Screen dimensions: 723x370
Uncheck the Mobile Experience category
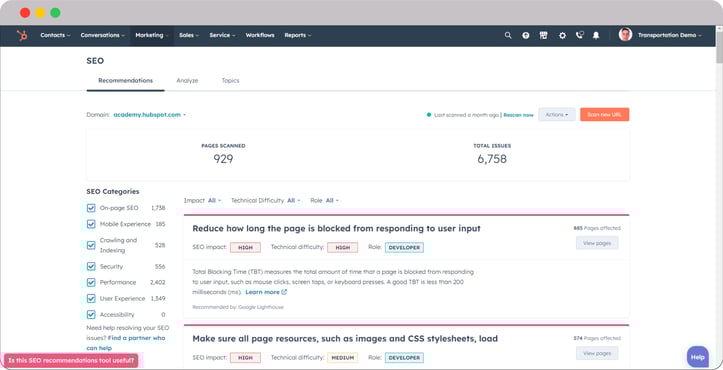tap(91, 224)
